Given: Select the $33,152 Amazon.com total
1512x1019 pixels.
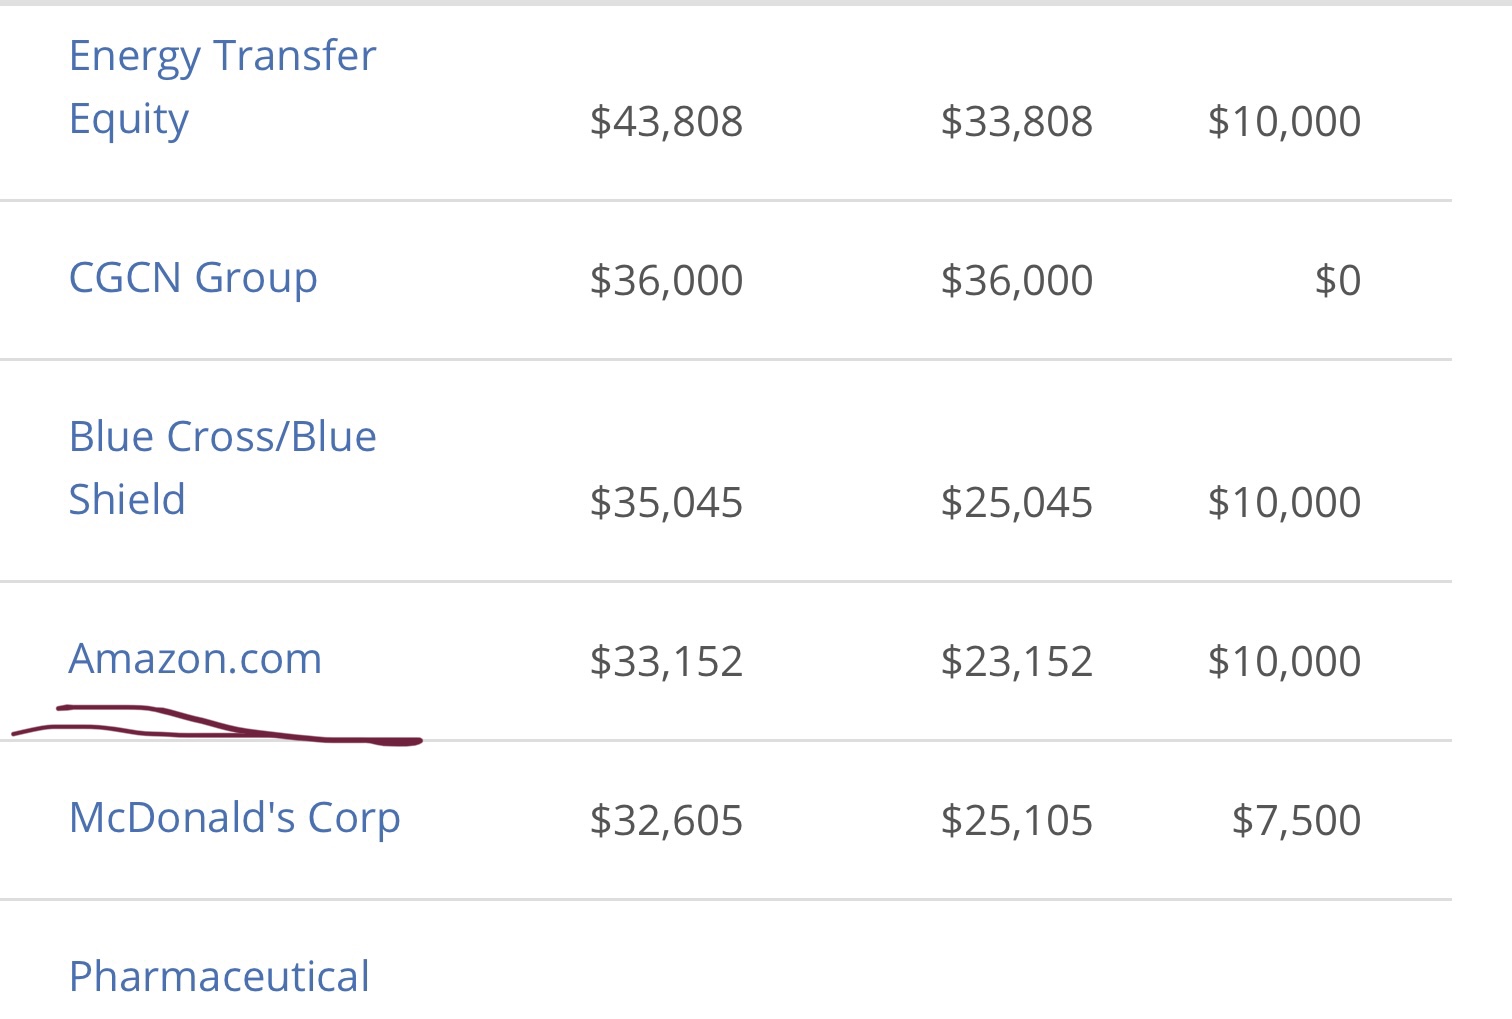Looking at the screenshot, I should [x=666, y=662].
